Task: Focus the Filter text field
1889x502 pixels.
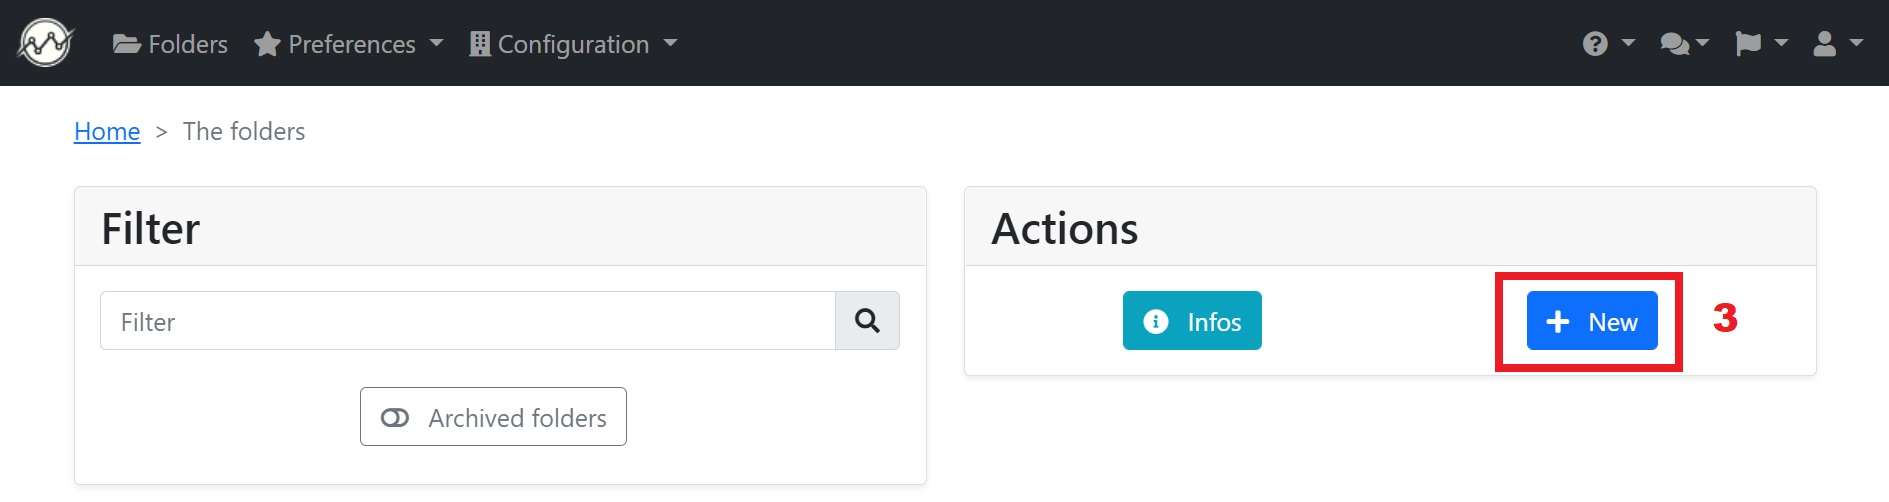Action: pyautogui.click(x=468, y=321)
